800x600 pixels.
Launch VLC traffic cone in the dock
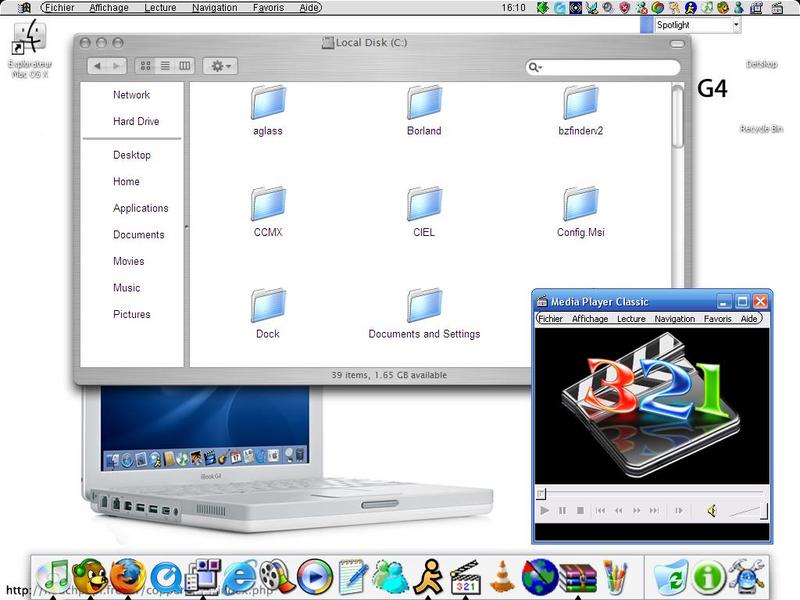503,577
